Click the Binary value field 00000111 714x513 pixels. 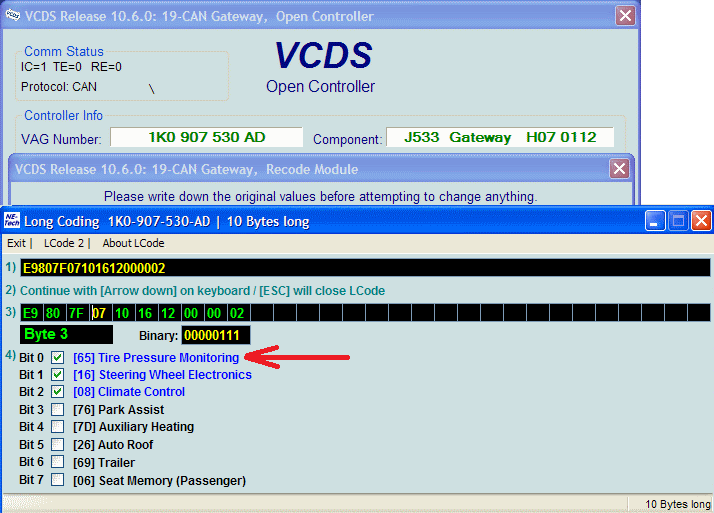coord(215,335)
